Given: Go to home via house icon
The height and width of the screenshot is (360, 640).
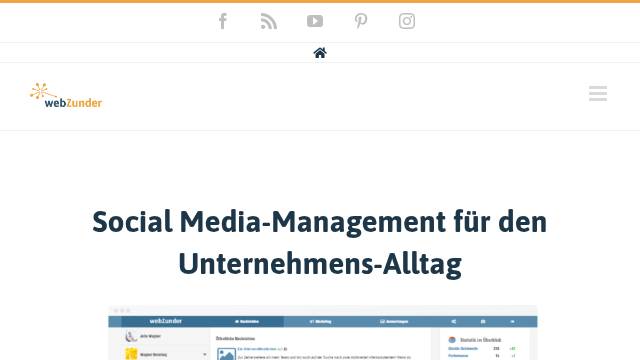Looking at the screenshot, I should pos(320,53).
